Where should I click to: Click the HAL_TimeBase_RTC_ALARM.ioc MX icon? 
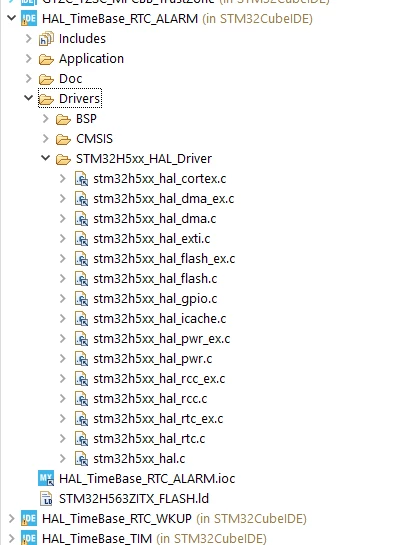(46, 478)
